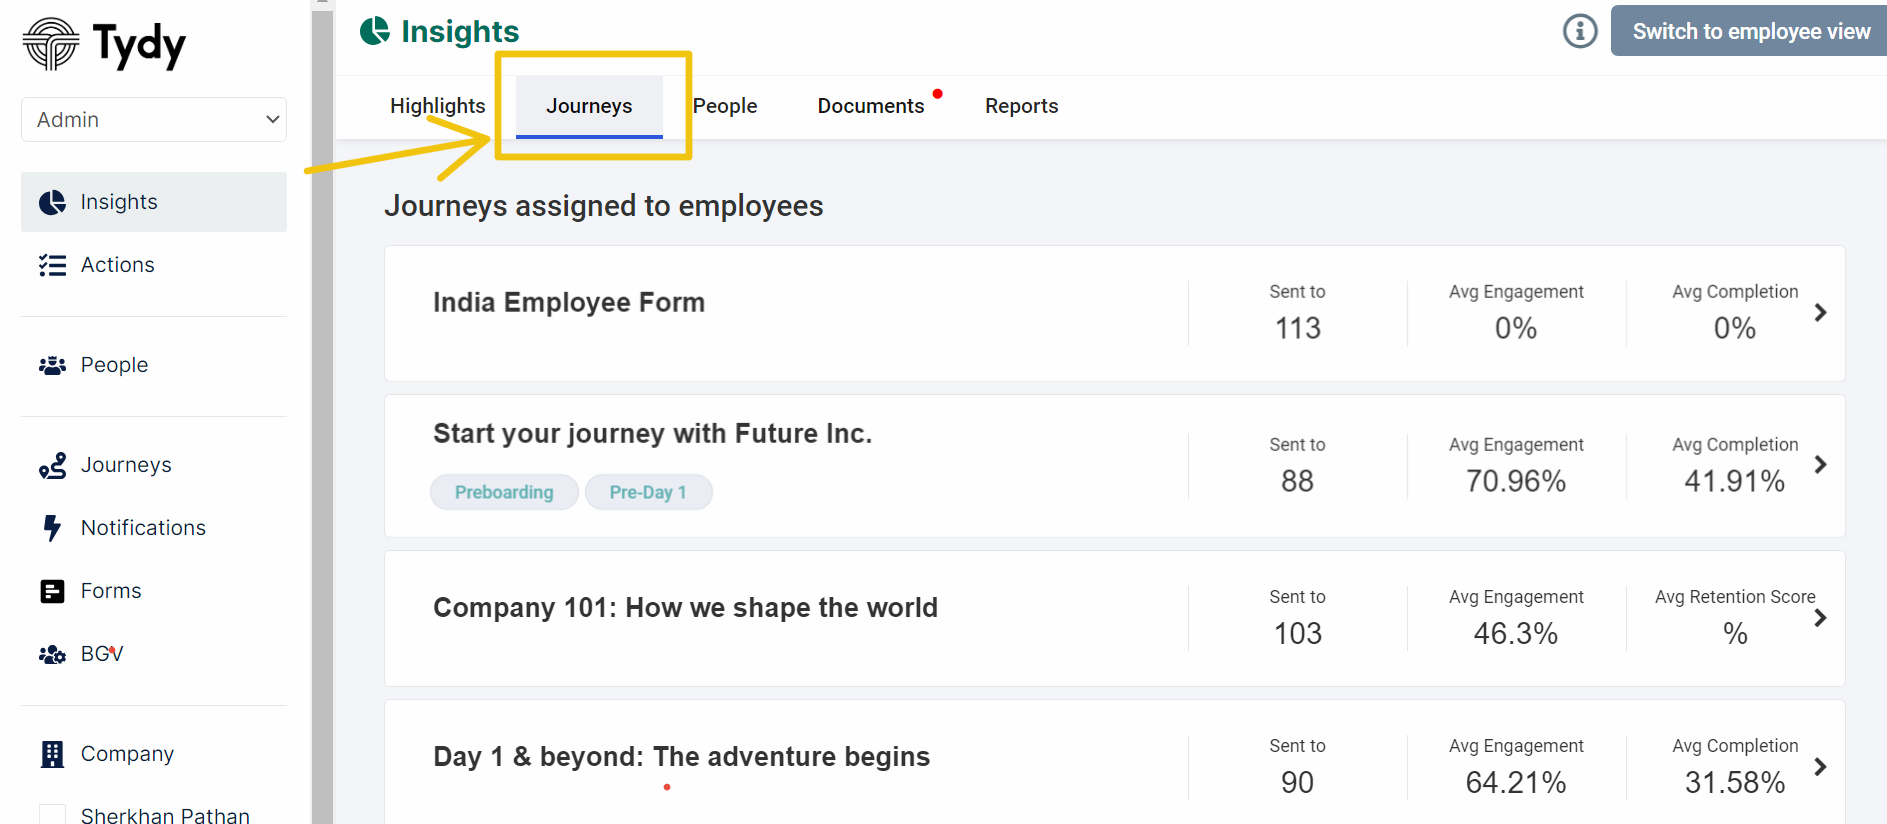The height and width of the screenshot is (824, 1887).
Task: Click the Insights header pie chart icon
Action: 375,31
